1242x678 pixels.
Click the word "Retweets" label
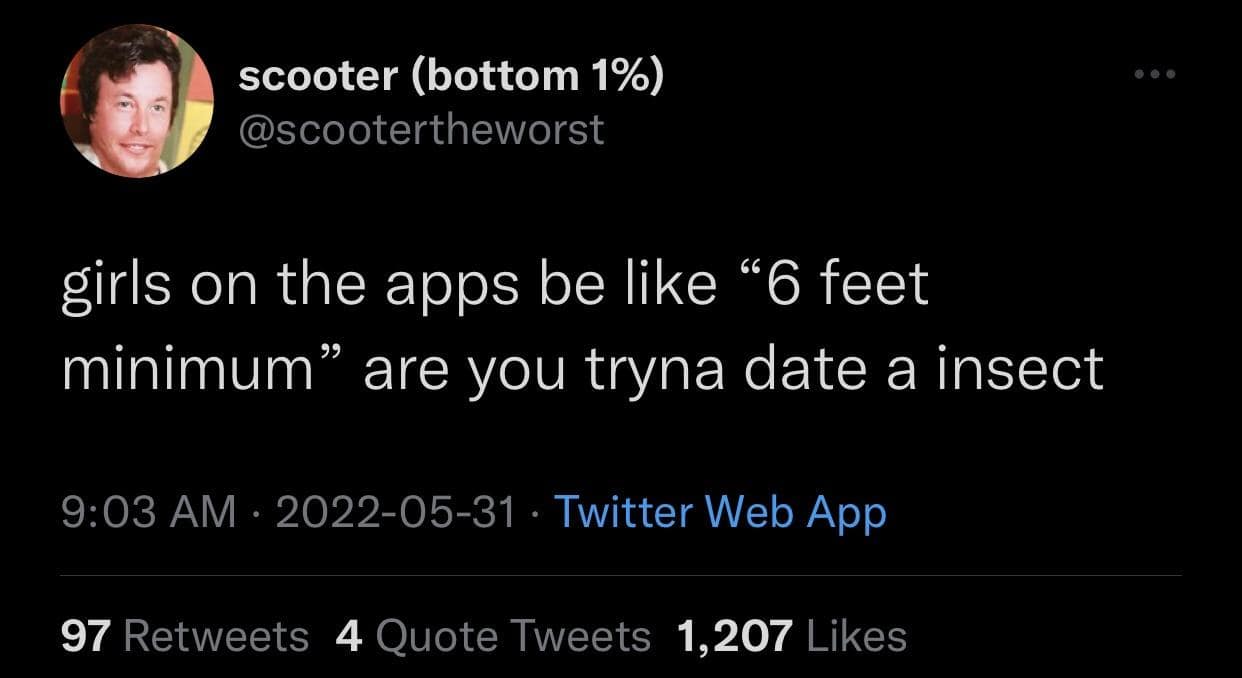tap(216, 635)
